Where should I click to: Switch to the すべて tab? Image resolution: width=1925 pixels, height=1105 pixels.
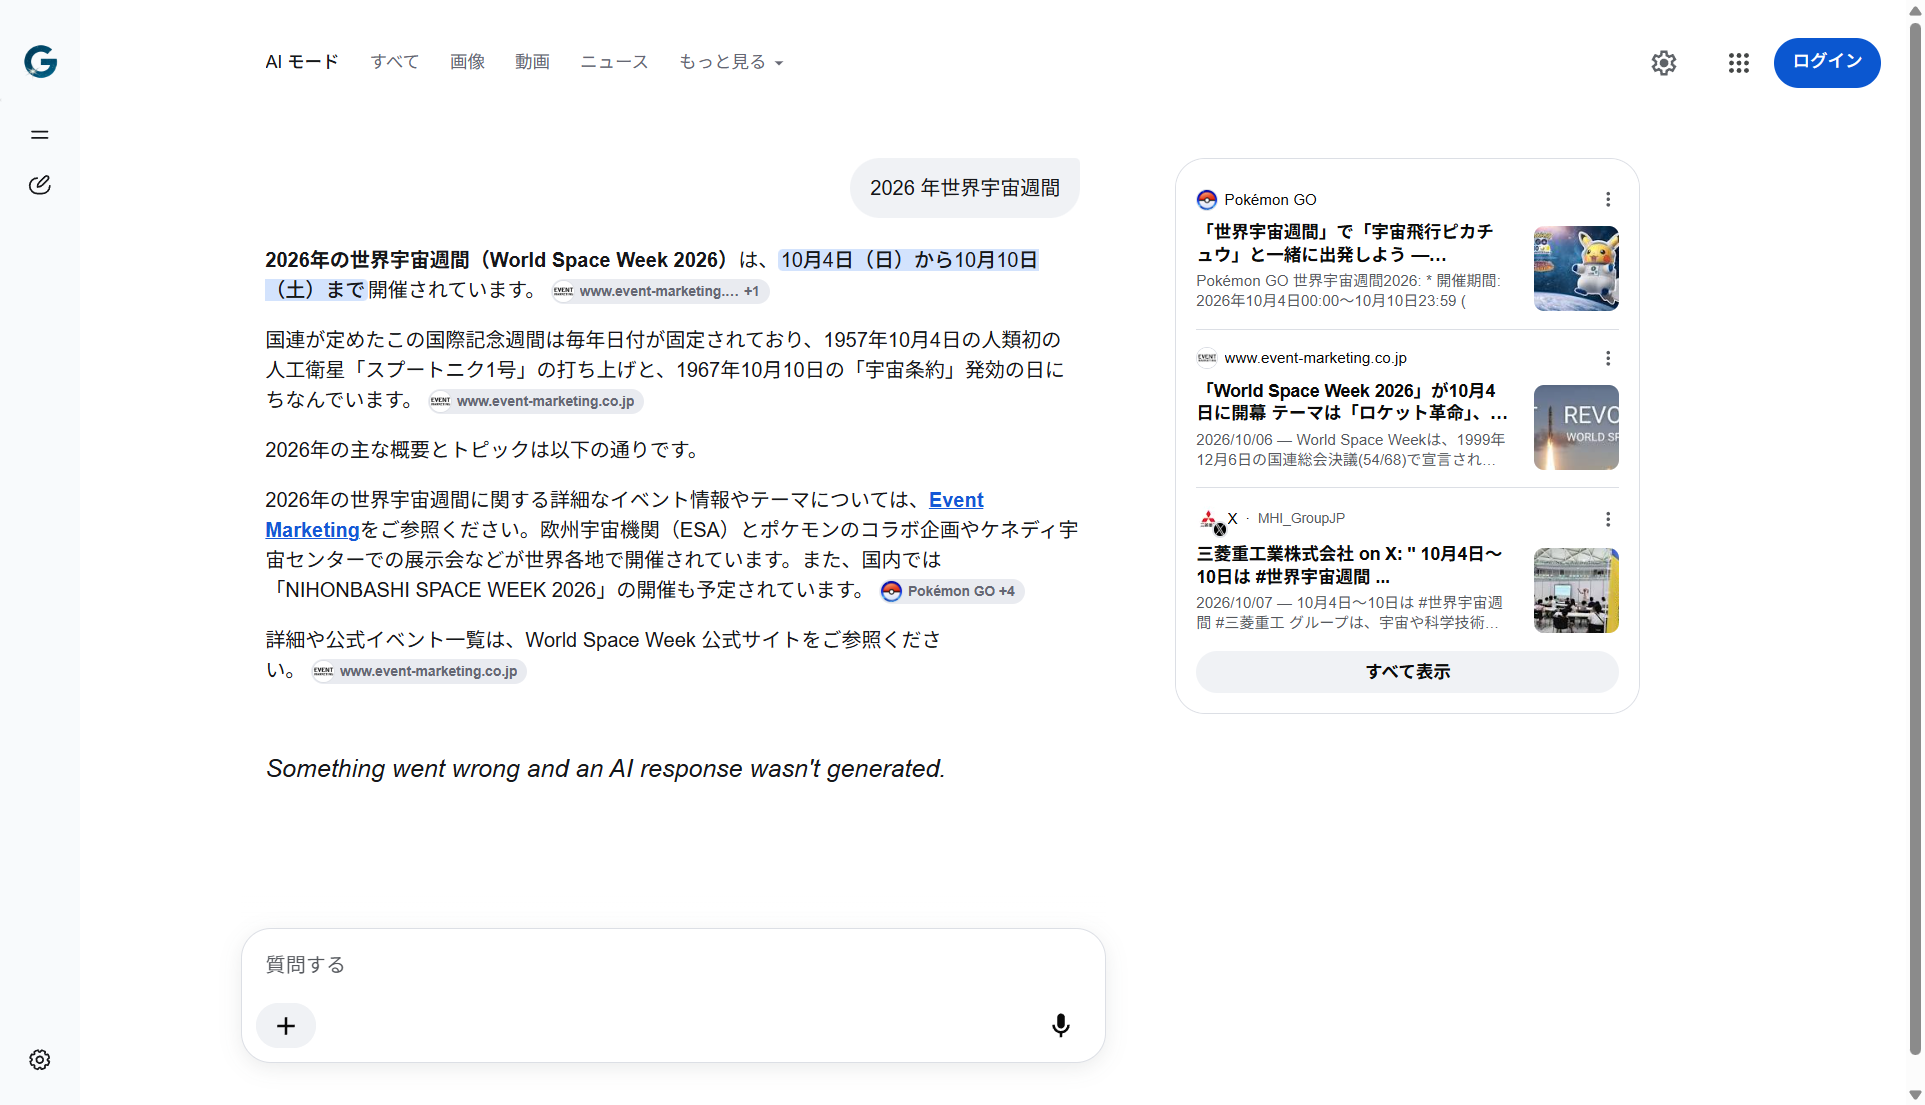pyautogui.click(x=395, y=62)
